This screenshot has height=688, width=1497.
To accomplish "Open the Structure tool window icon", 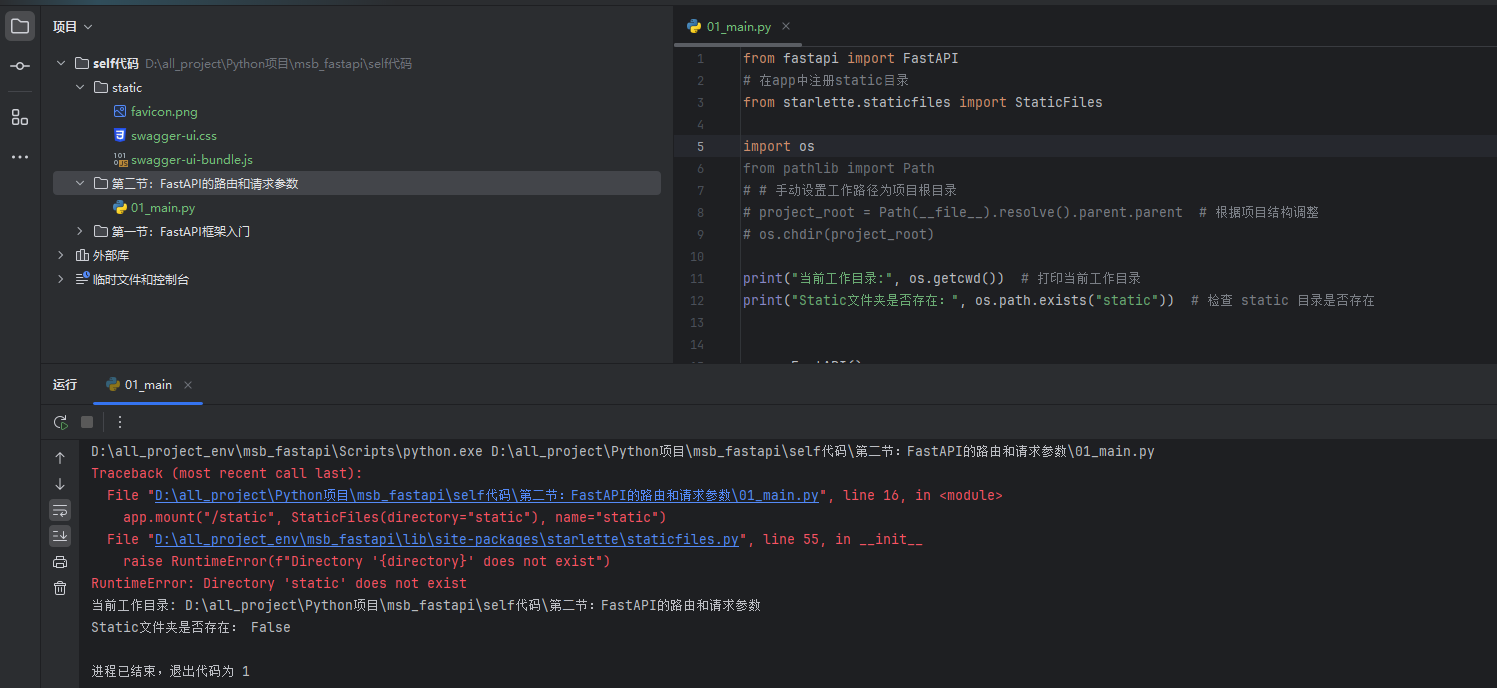I will tap(20, 117).
